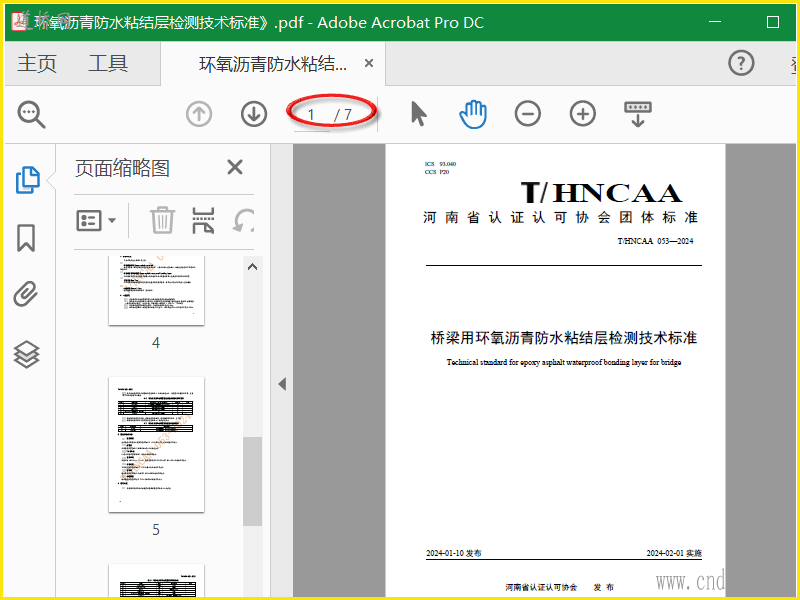Click the 页面缩略图 panel title
Screen dimensions: 800x600
click(122, 168)
